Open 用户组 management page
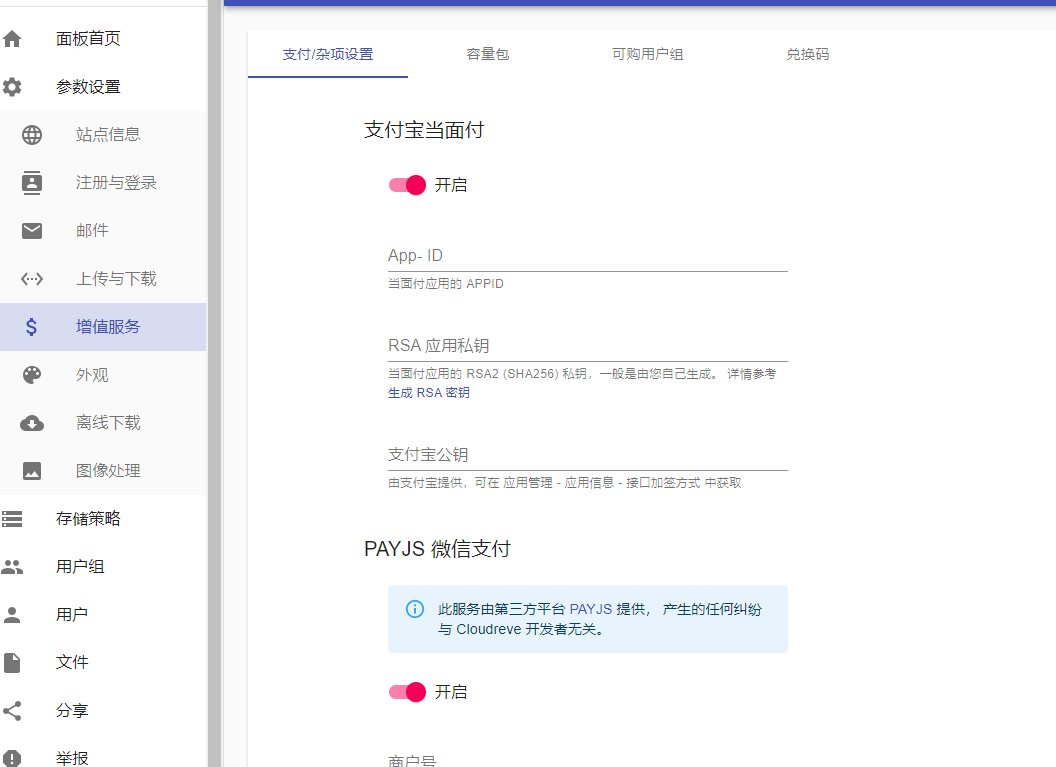Viewport: 1056px width, 767px height. (x=103, y=567)
